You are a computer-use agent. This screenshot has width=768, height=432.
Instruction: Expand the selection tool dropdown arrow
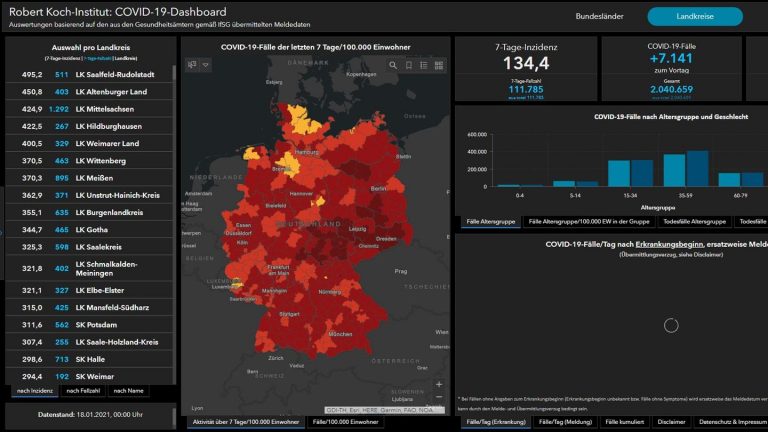point(206,65)
